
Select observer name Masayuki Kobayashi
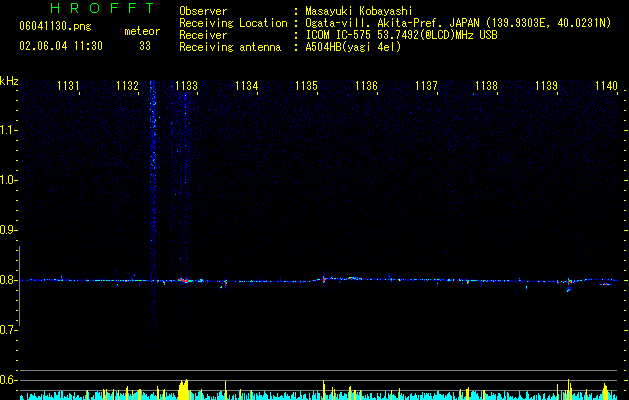[359, 11]
